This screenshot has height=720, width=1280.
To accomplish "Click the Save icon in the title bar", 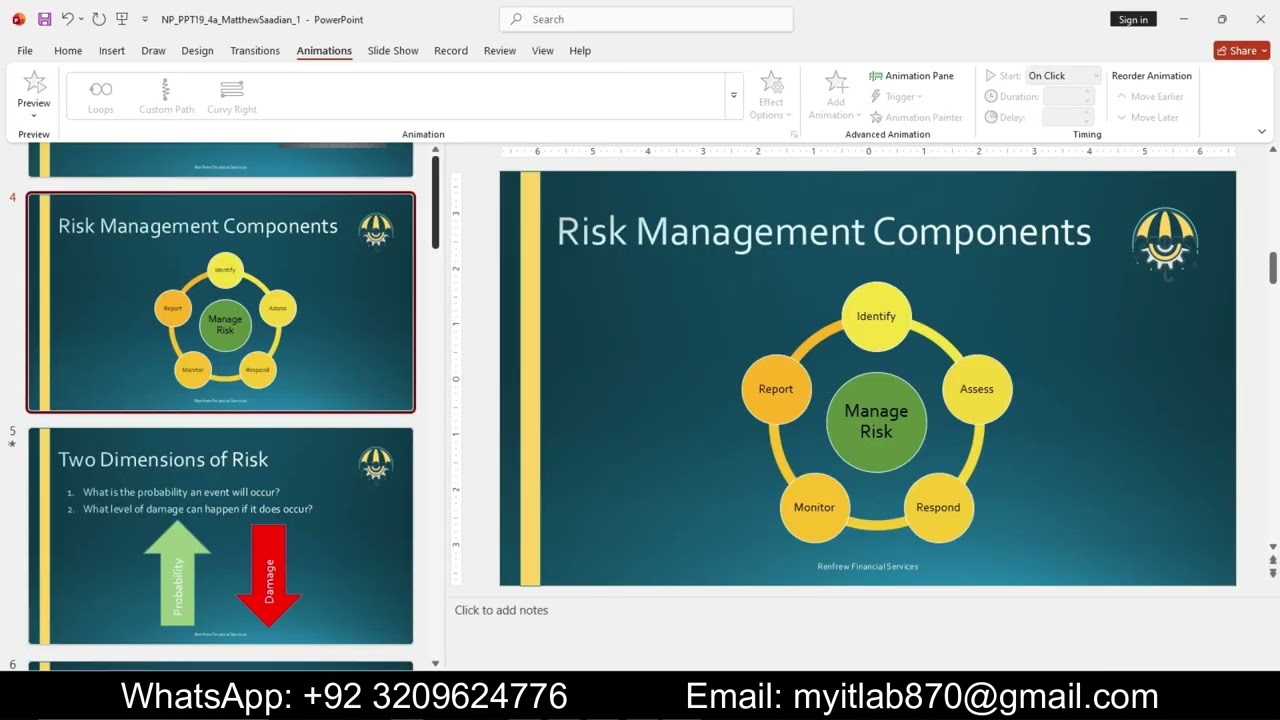I will [x=44, y=19].
